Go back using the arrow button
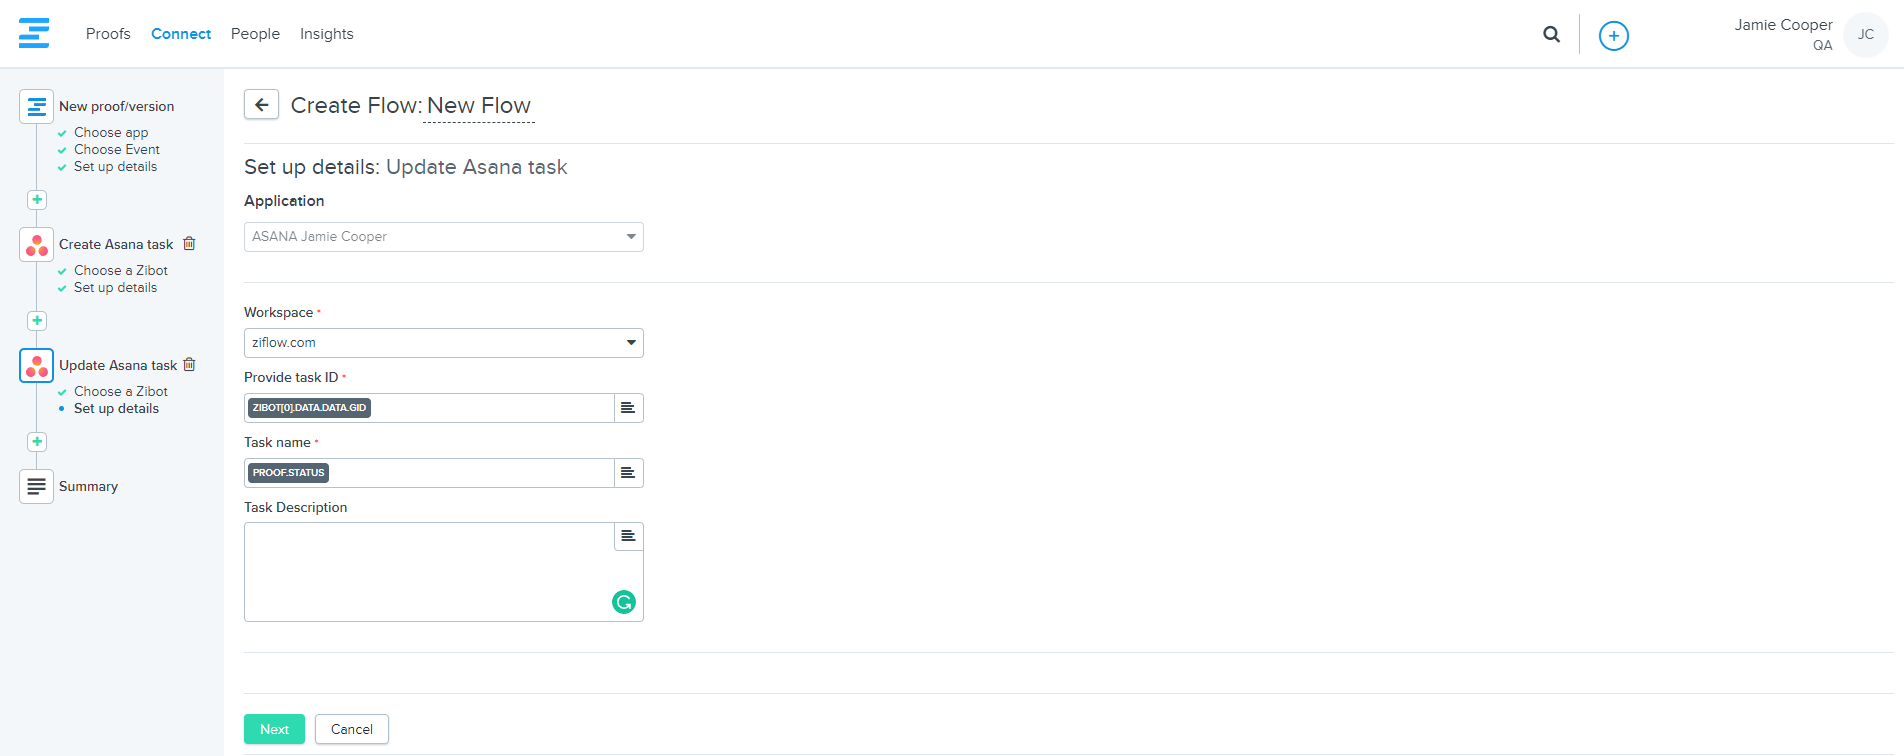 point(261,105)
